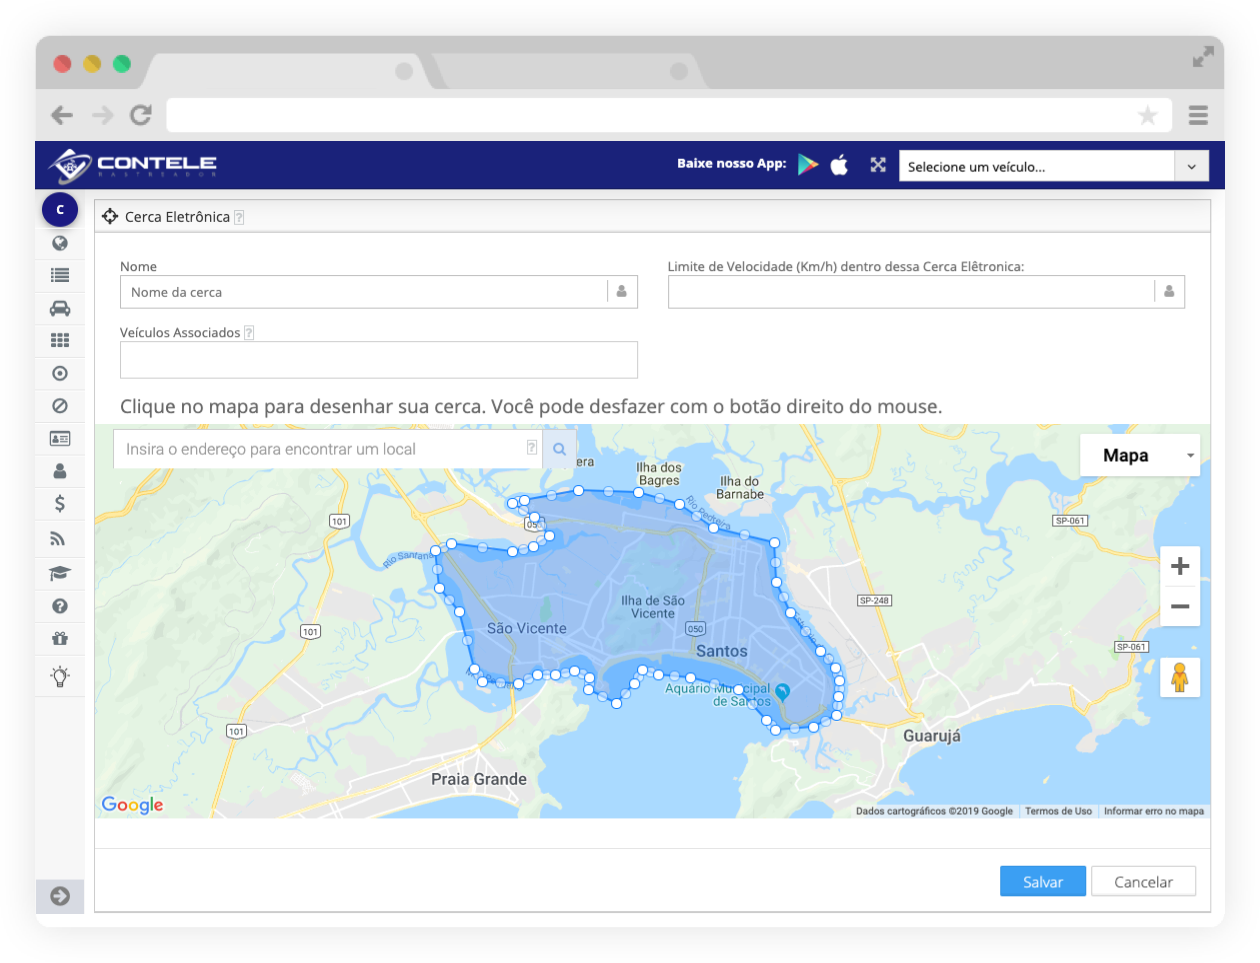Click the gift icon in sidebar
The width and height of the screenshot is (1260, 963).
click(60, 638)
